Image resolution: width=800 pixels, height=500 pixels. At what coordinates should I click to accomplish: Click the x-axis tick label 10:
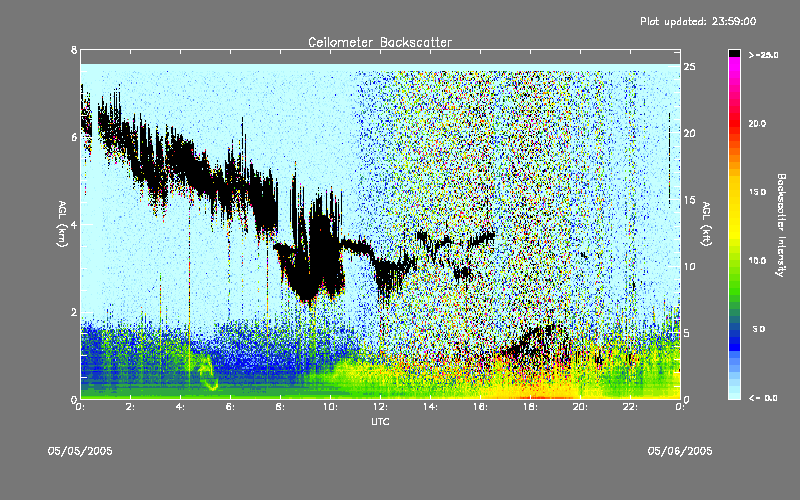click(331, 407)
